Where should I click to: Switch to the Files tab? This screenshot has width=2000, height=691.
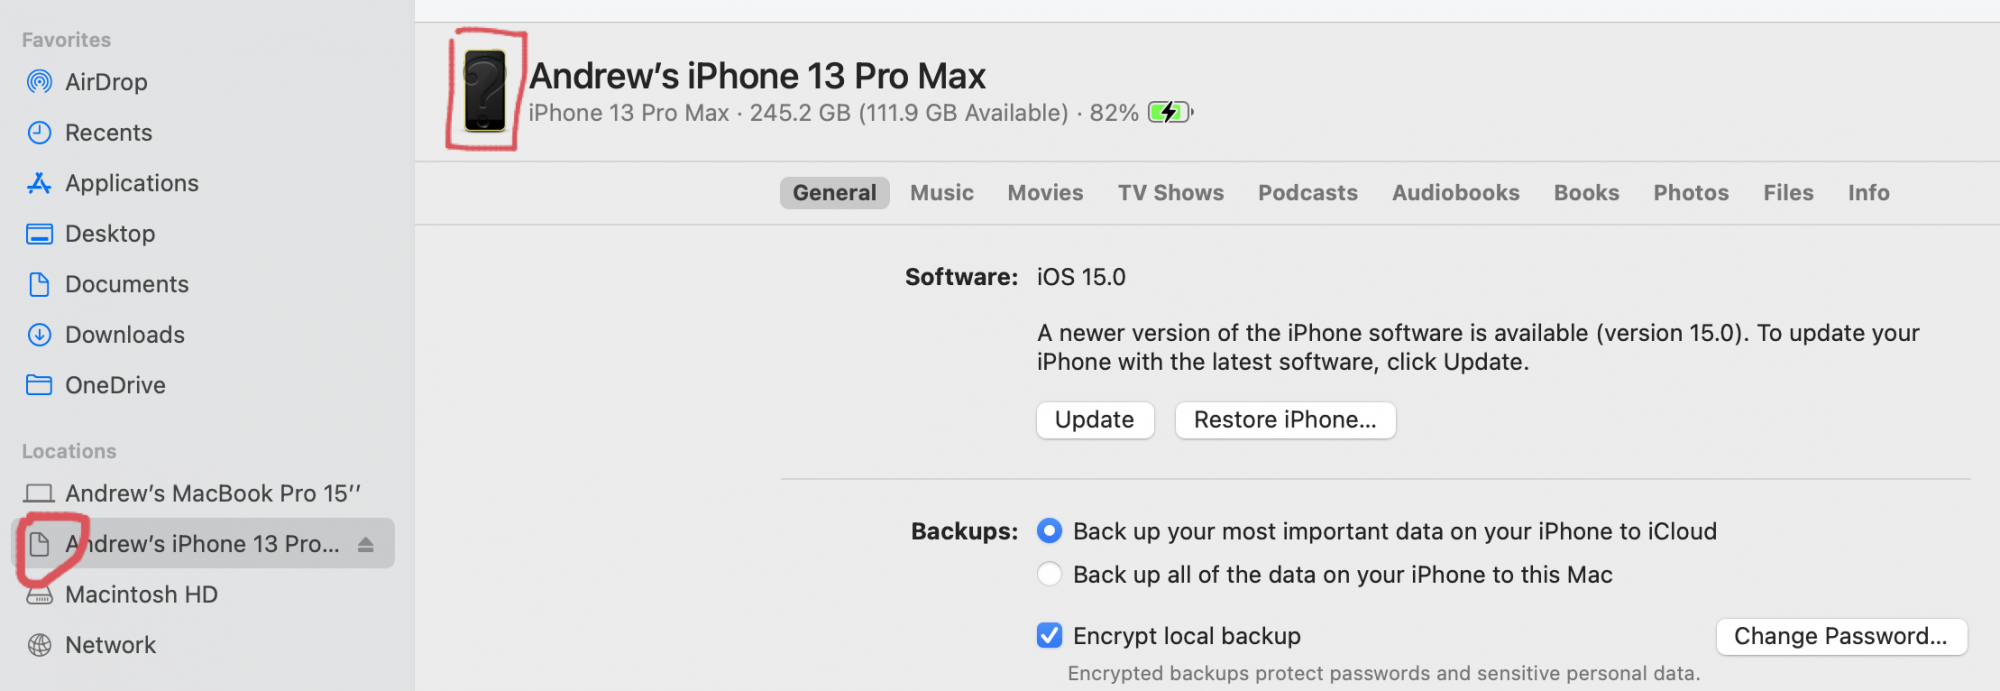coord(1788,193)
